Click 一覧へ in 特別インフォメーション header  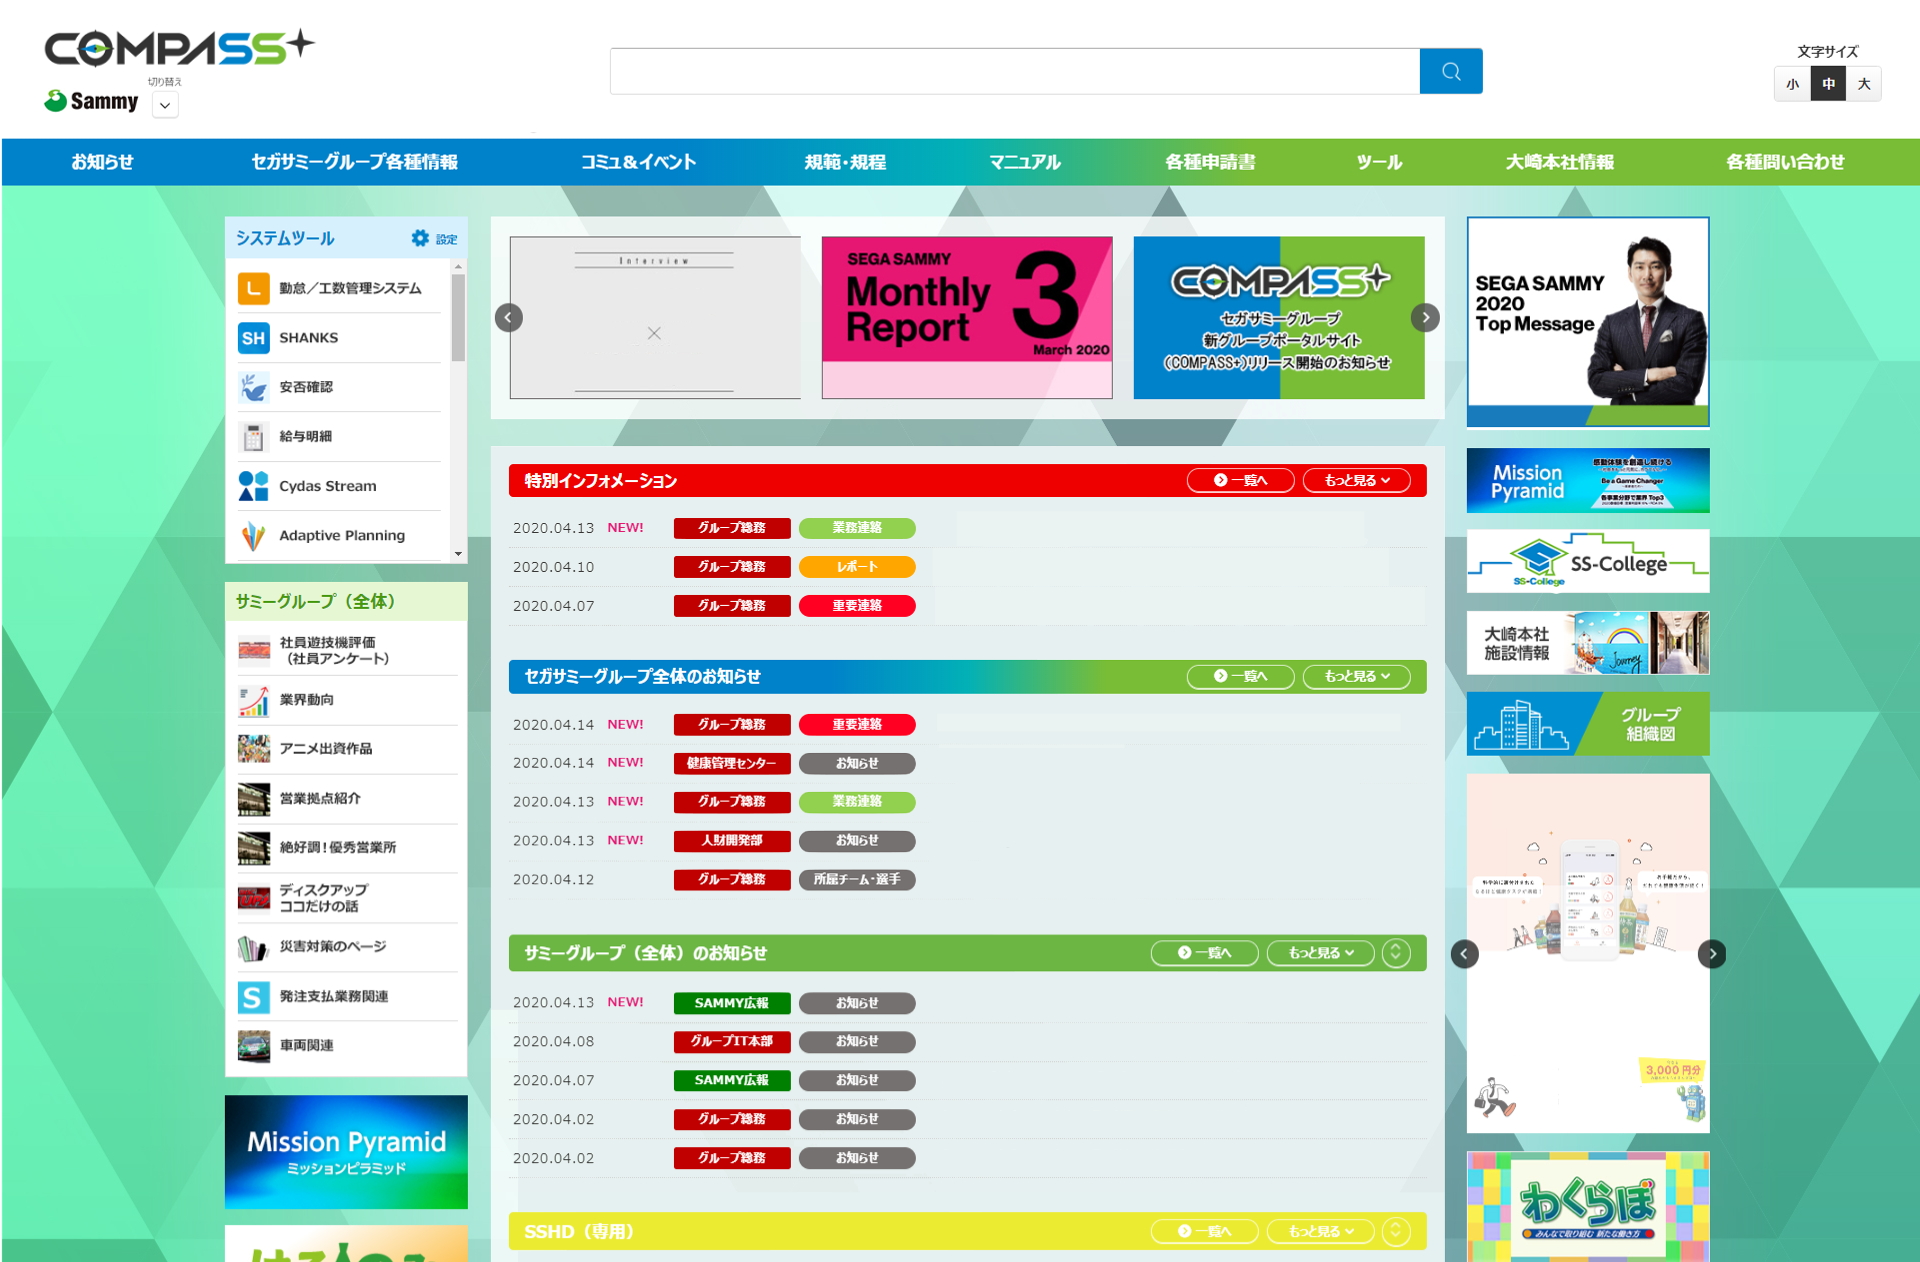pyautogui.click(x=1240, y=481)
